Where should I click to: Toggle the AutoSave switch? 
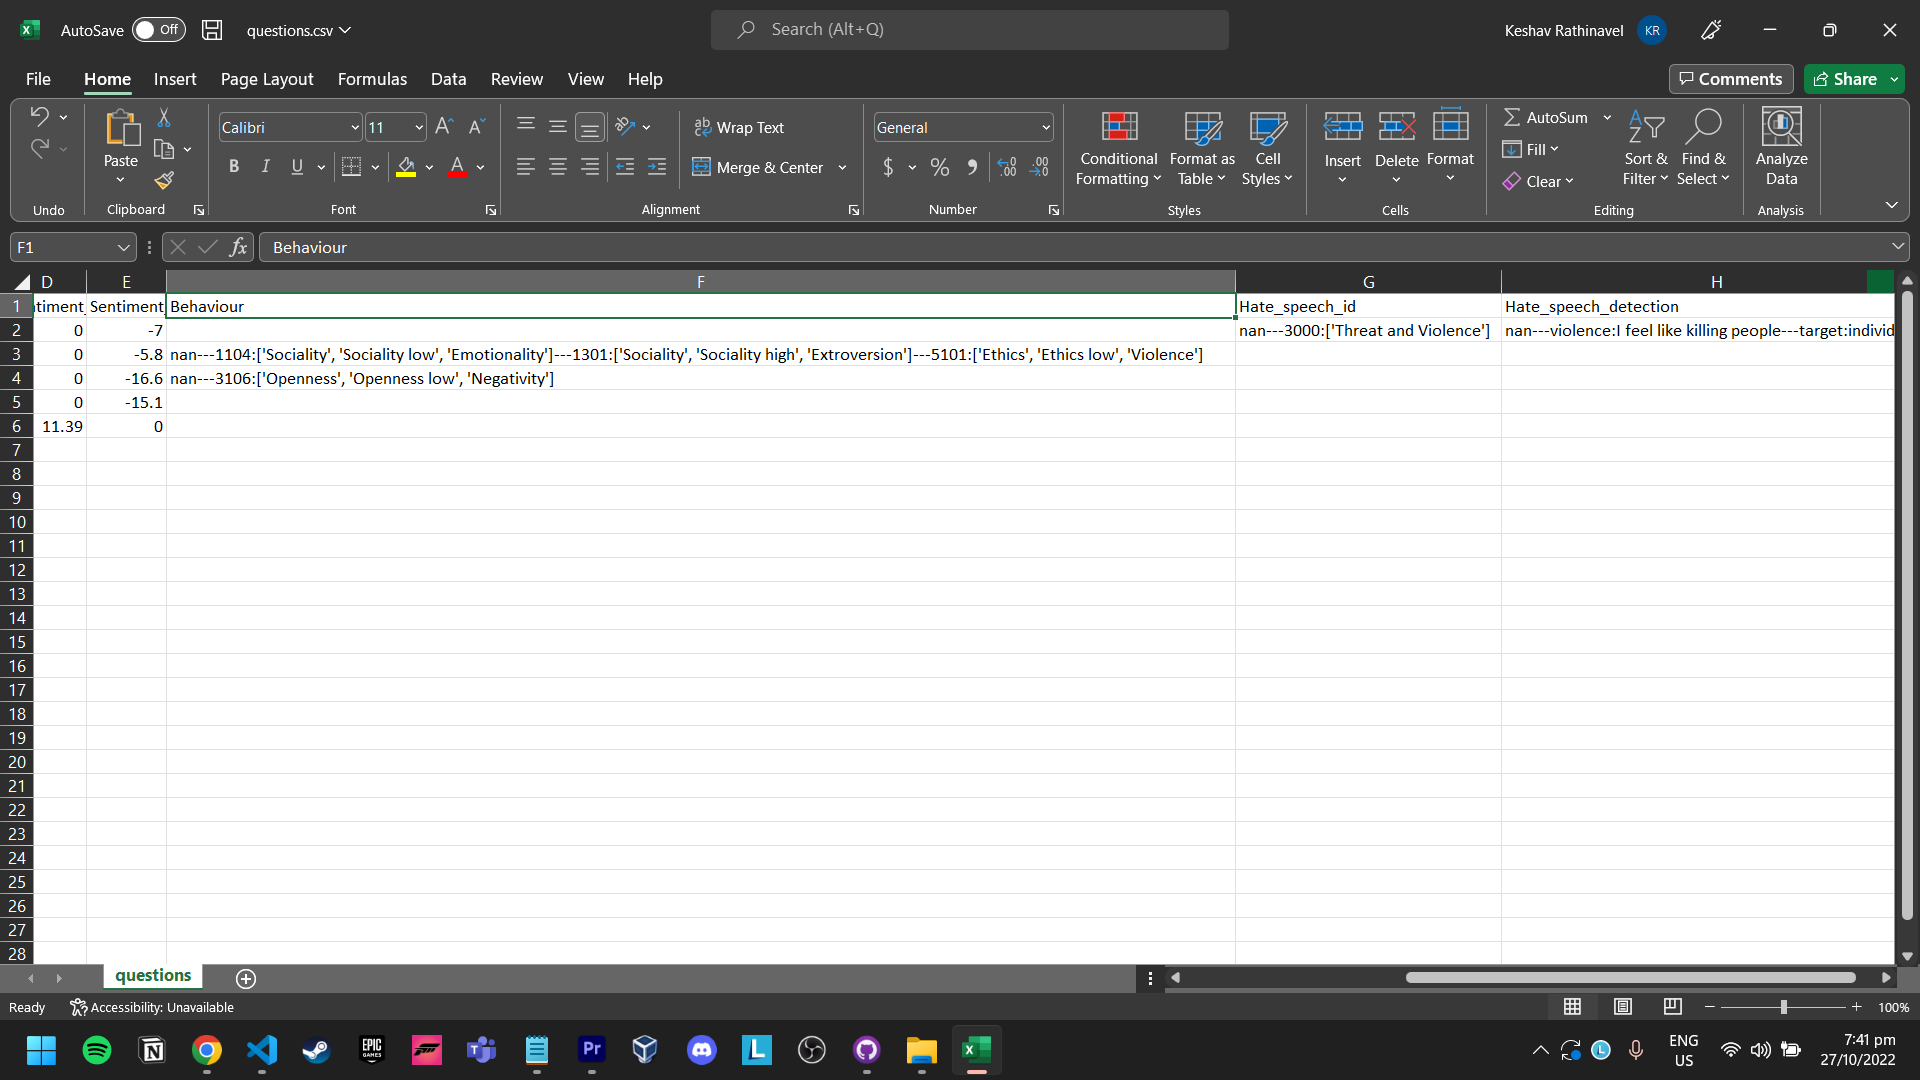[158, 30]
